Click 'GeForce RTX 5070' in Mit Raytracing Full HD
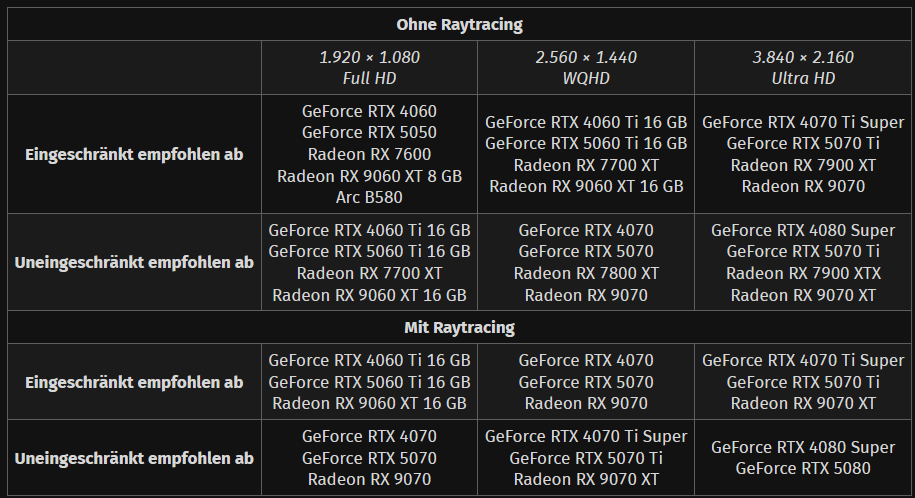Viewport: 915px width, 498px height. click(369, 458)
